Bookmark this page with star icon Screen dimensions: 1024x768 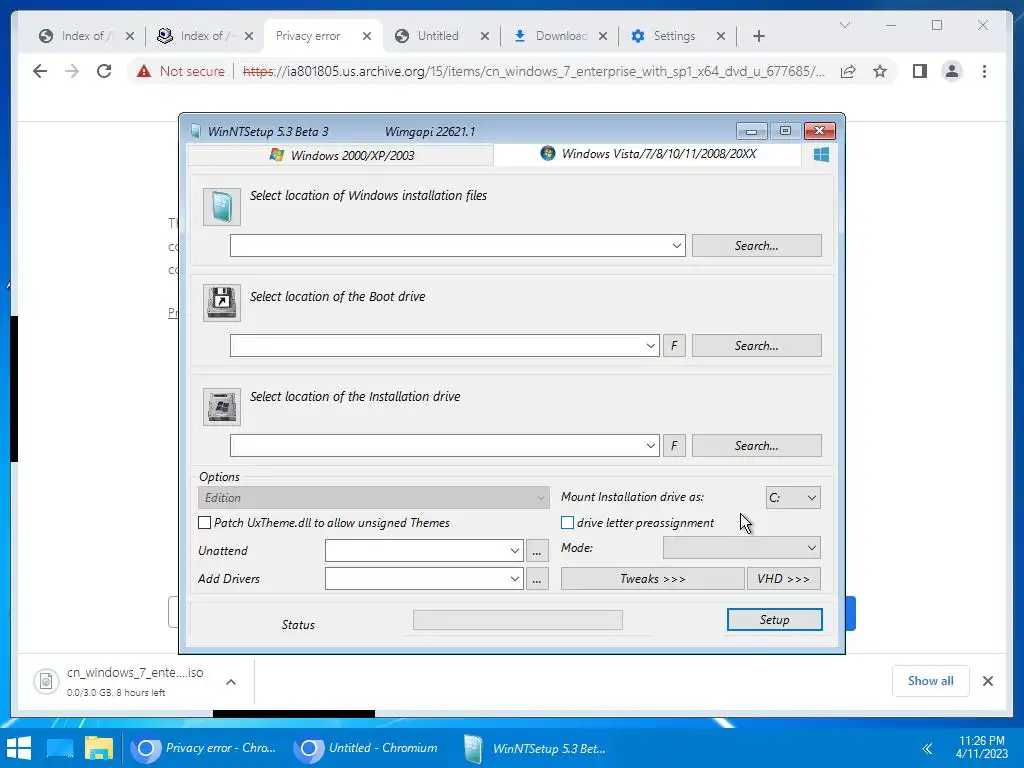(x=880, y=71)
